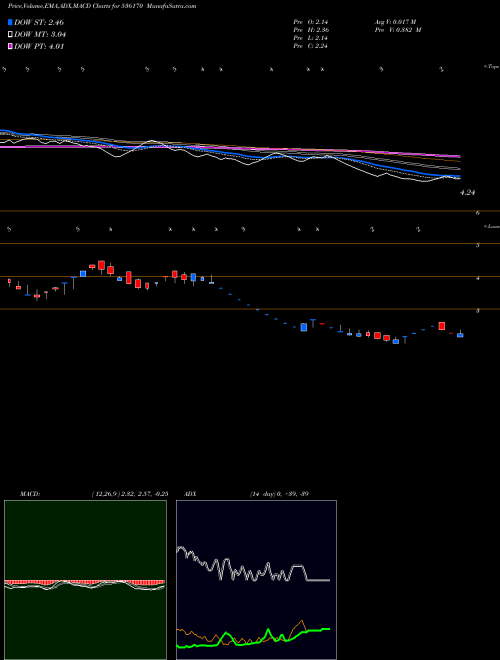This screenshot has height=660, width=500.
Task: Click the 4.24 price label near EMA lines
Action: 468,193
